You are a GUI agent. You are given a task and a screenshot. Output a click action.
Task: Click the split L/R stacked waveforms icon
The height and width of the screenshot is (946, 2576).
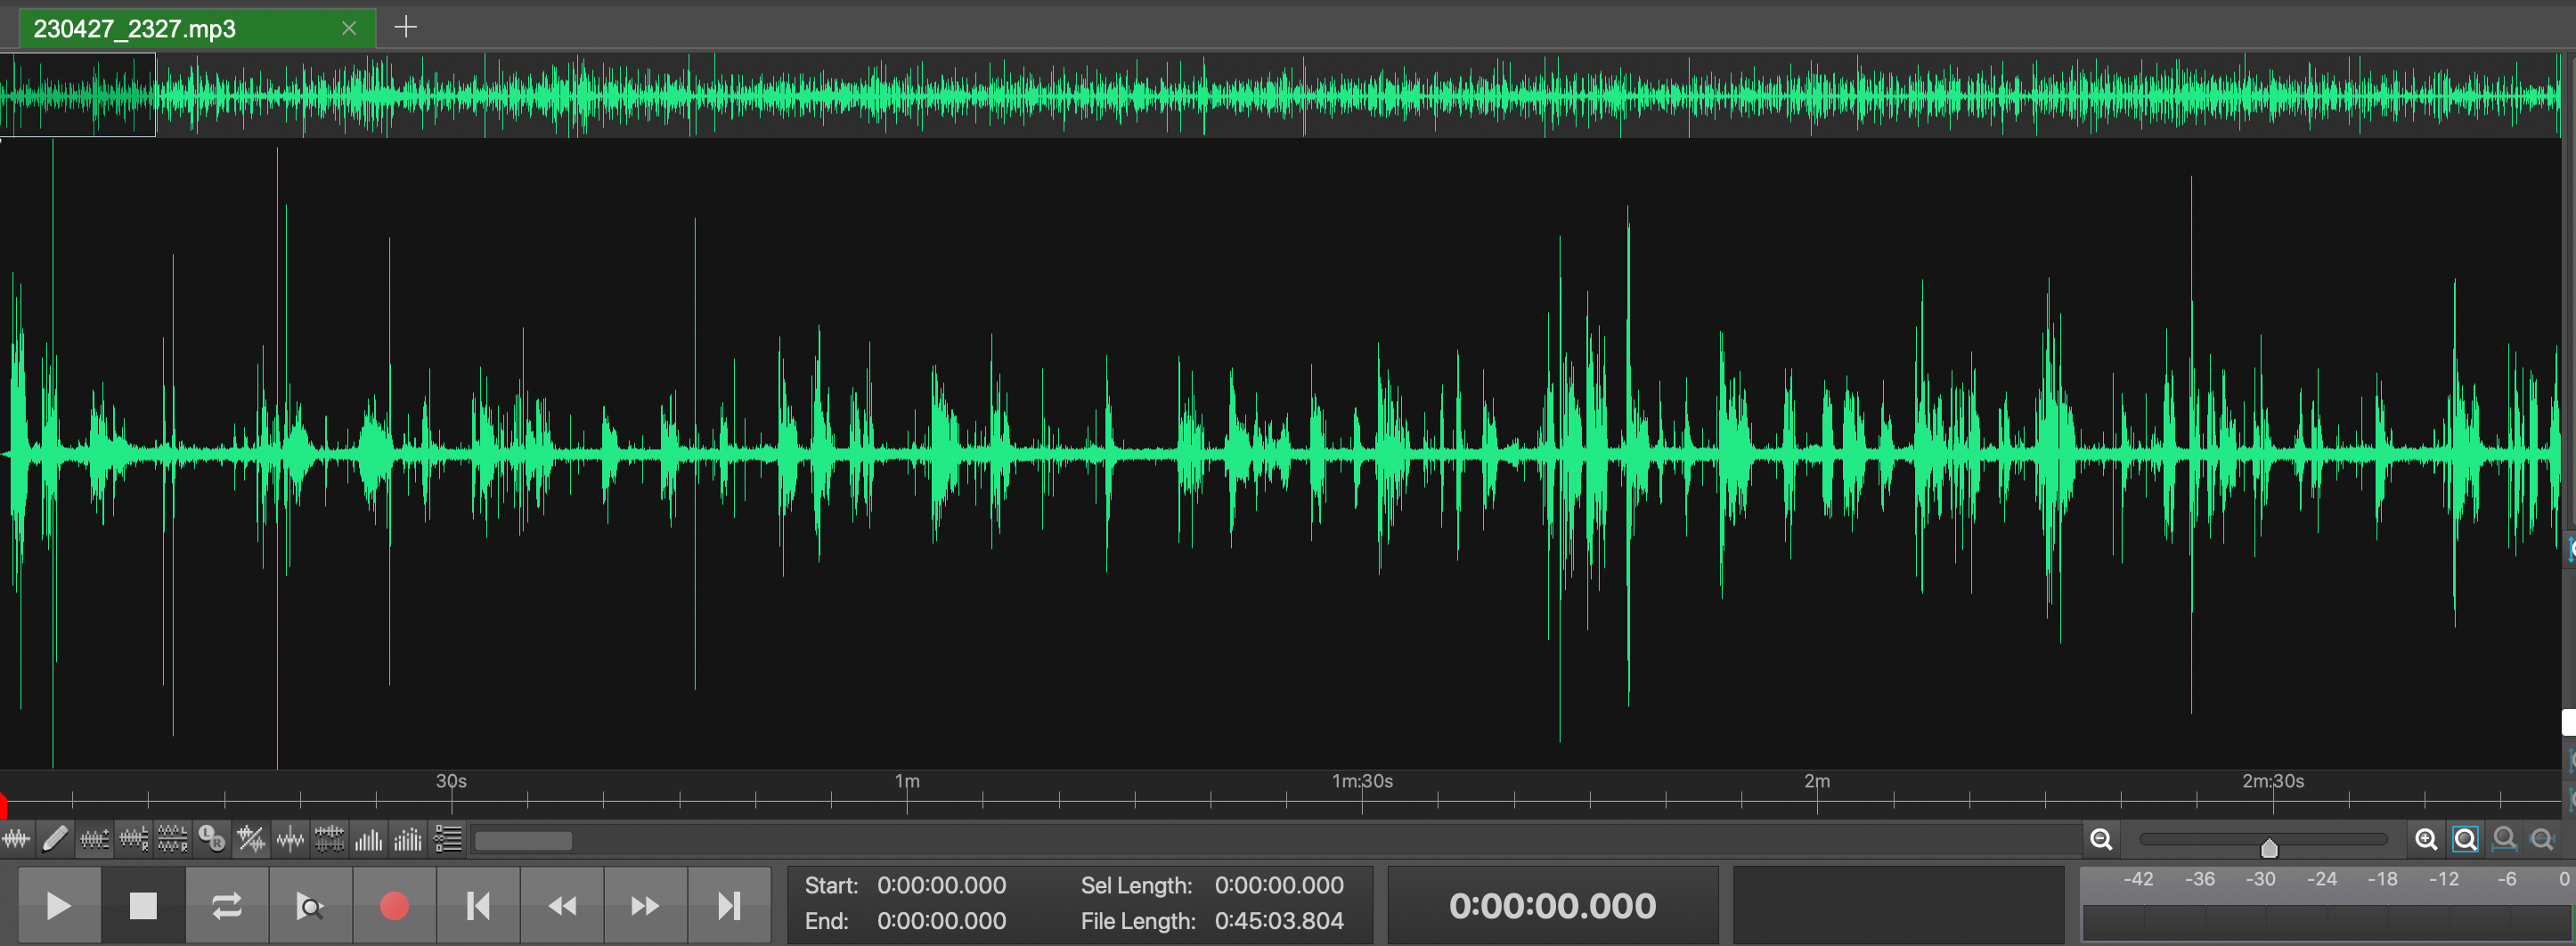[x=173, y=839]
